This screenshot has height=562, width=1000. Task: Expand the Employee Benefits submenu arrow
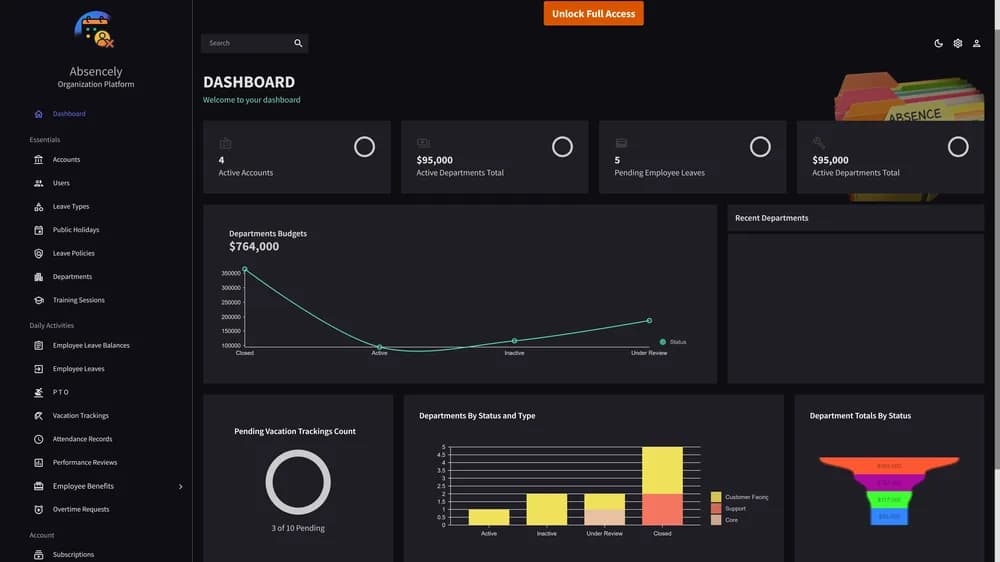[180, 487]
